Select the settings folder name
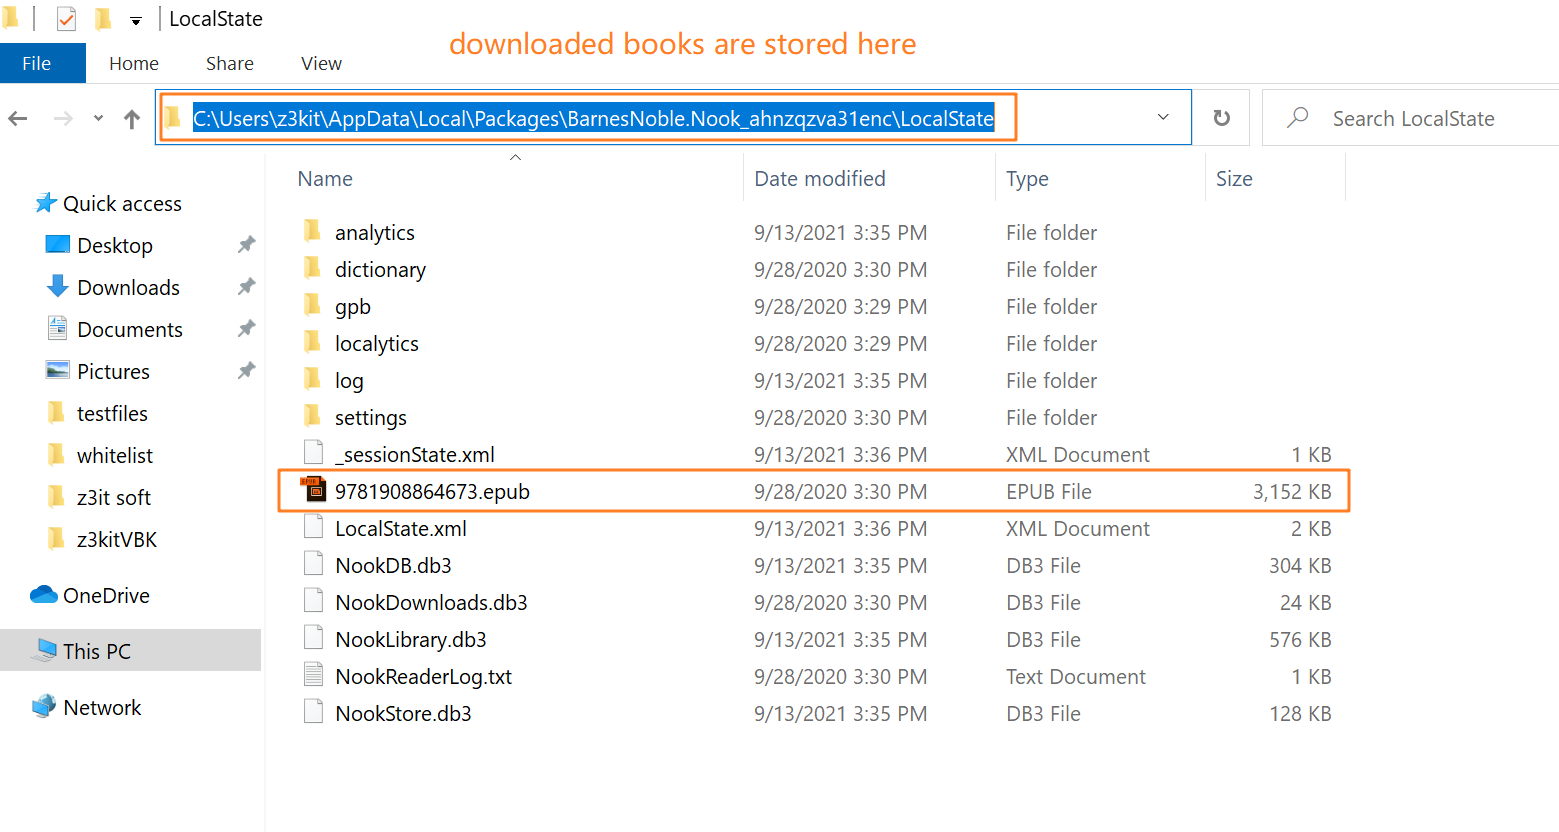1559x832 pixels. click(370, 418)
